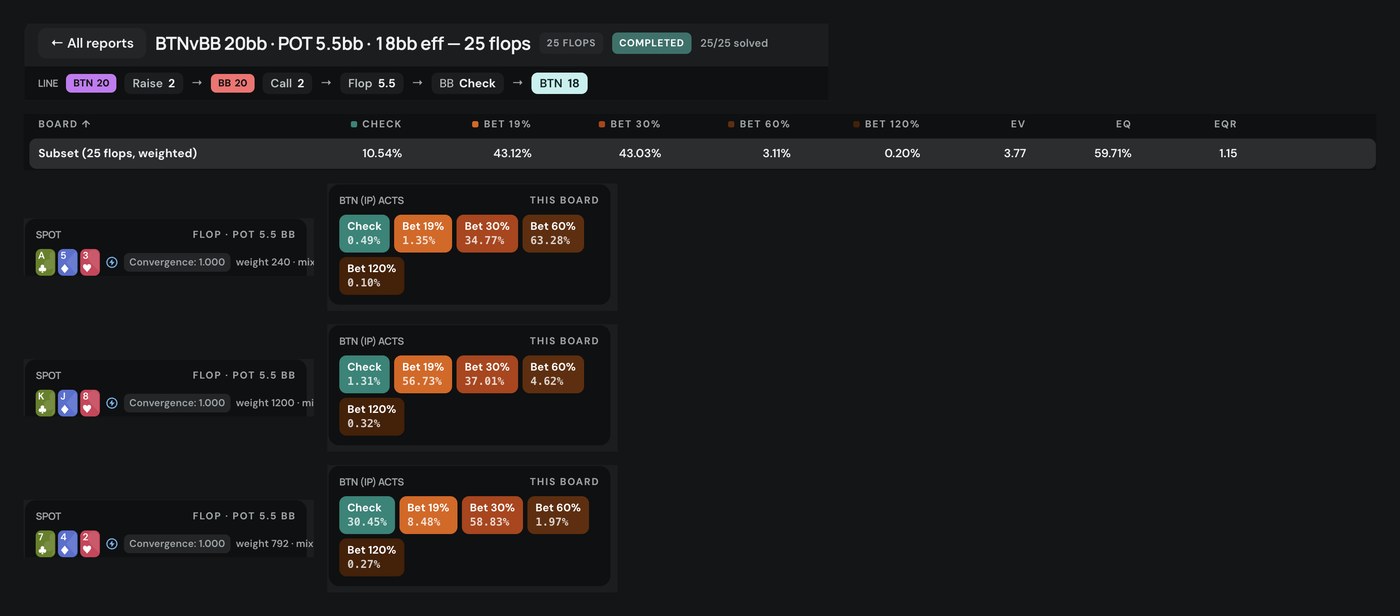
Task: Click the BTN 20 chip in the line
Action: [x=91, y=83]
